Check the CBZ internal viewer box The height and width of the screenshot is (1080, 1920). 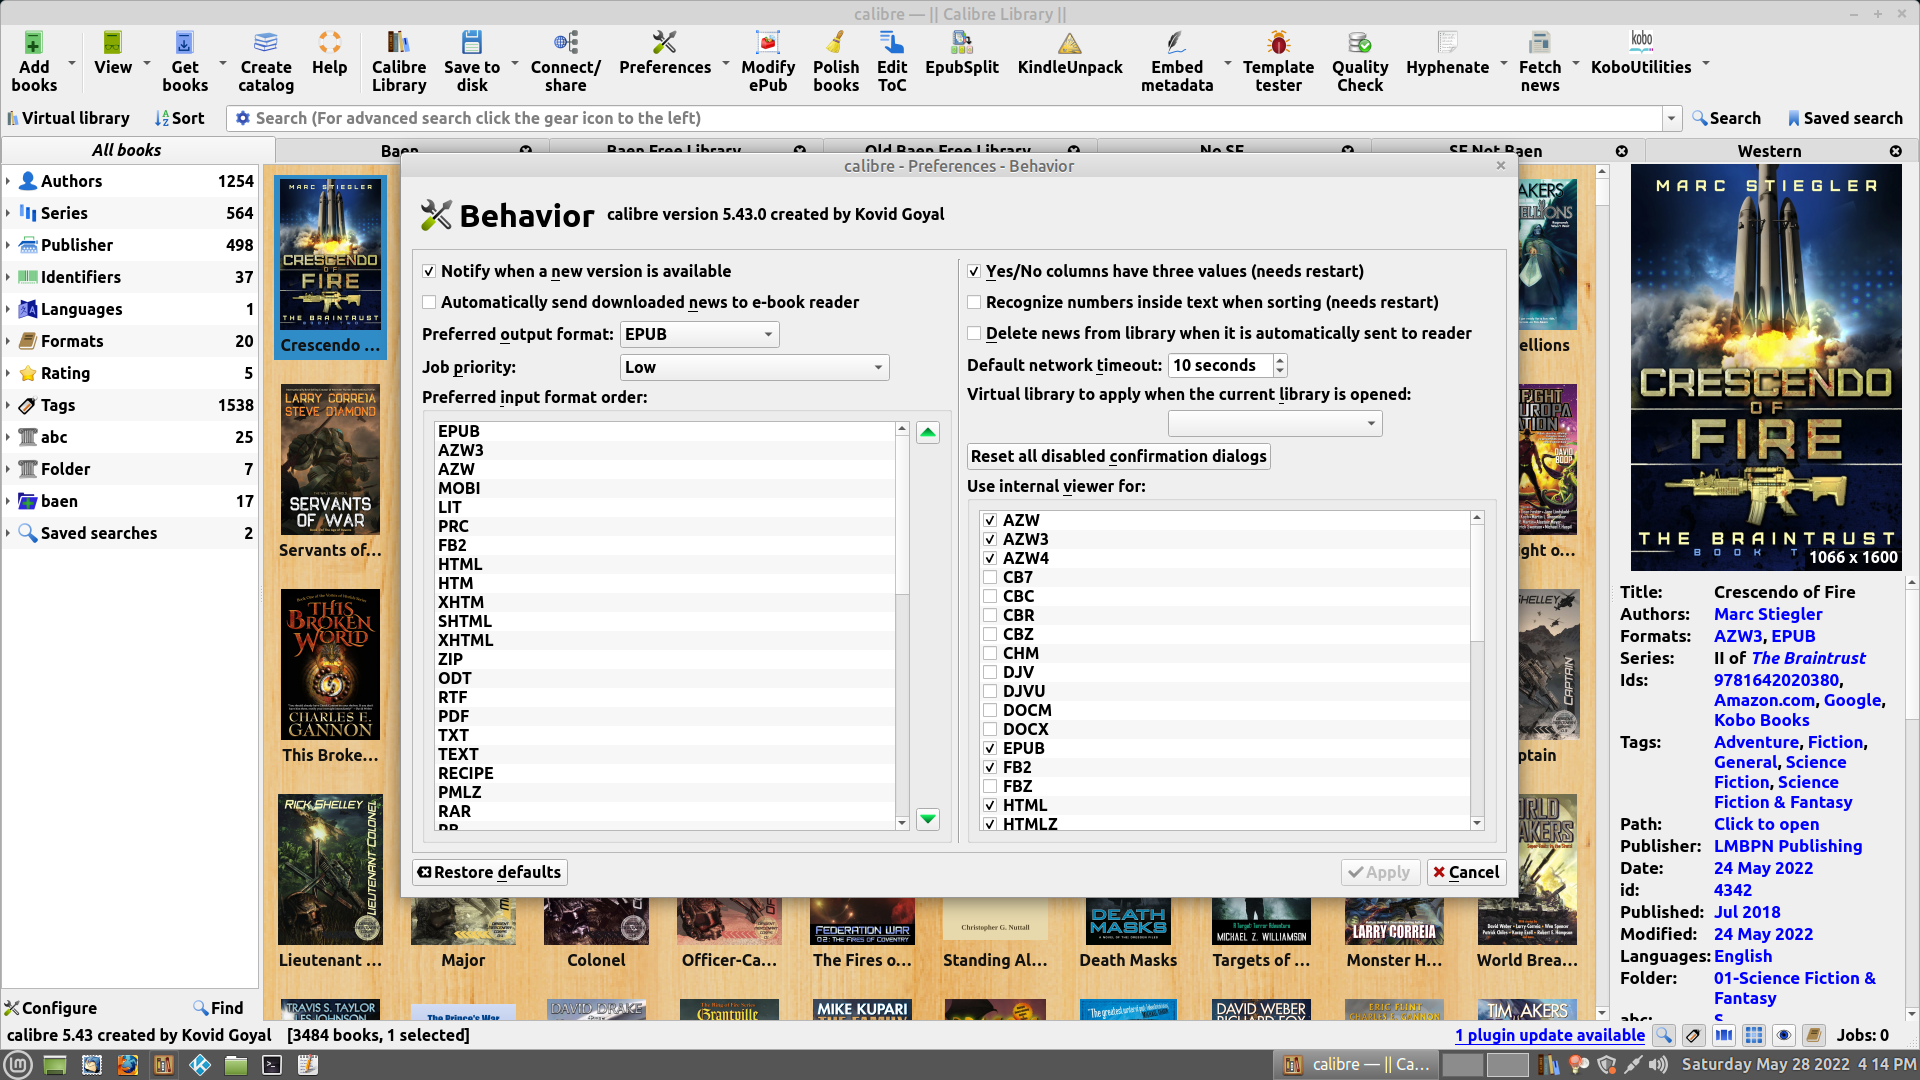pos(990,635)
